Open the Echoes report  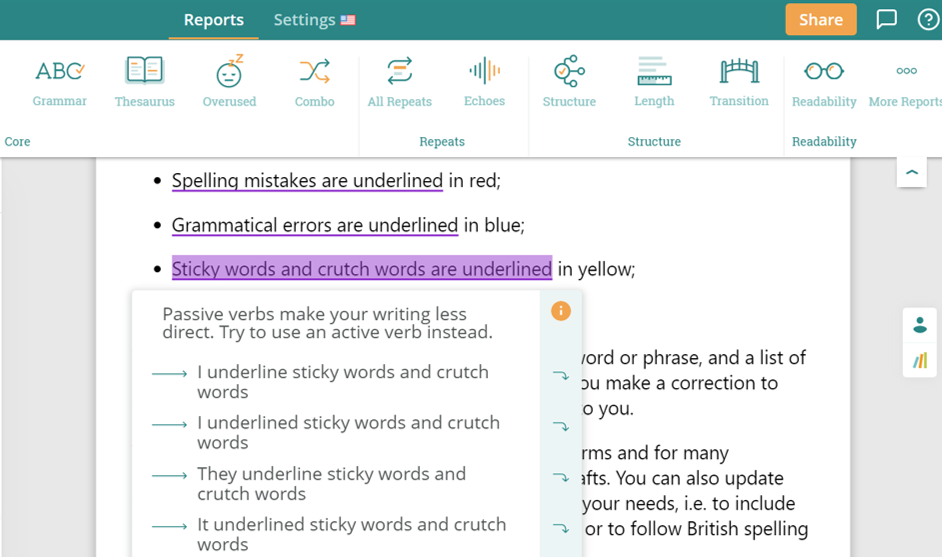click(x=484, y=83)
